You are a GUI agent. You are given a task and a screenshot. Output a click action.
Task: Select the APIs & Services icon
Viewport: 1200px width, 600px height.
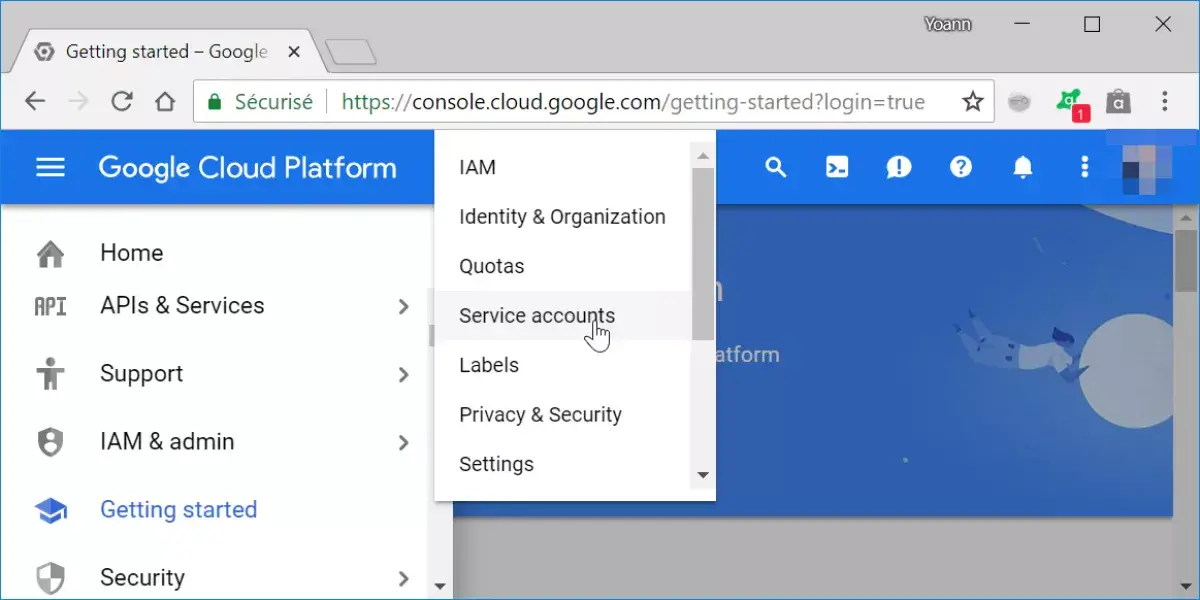coord(50,306)
